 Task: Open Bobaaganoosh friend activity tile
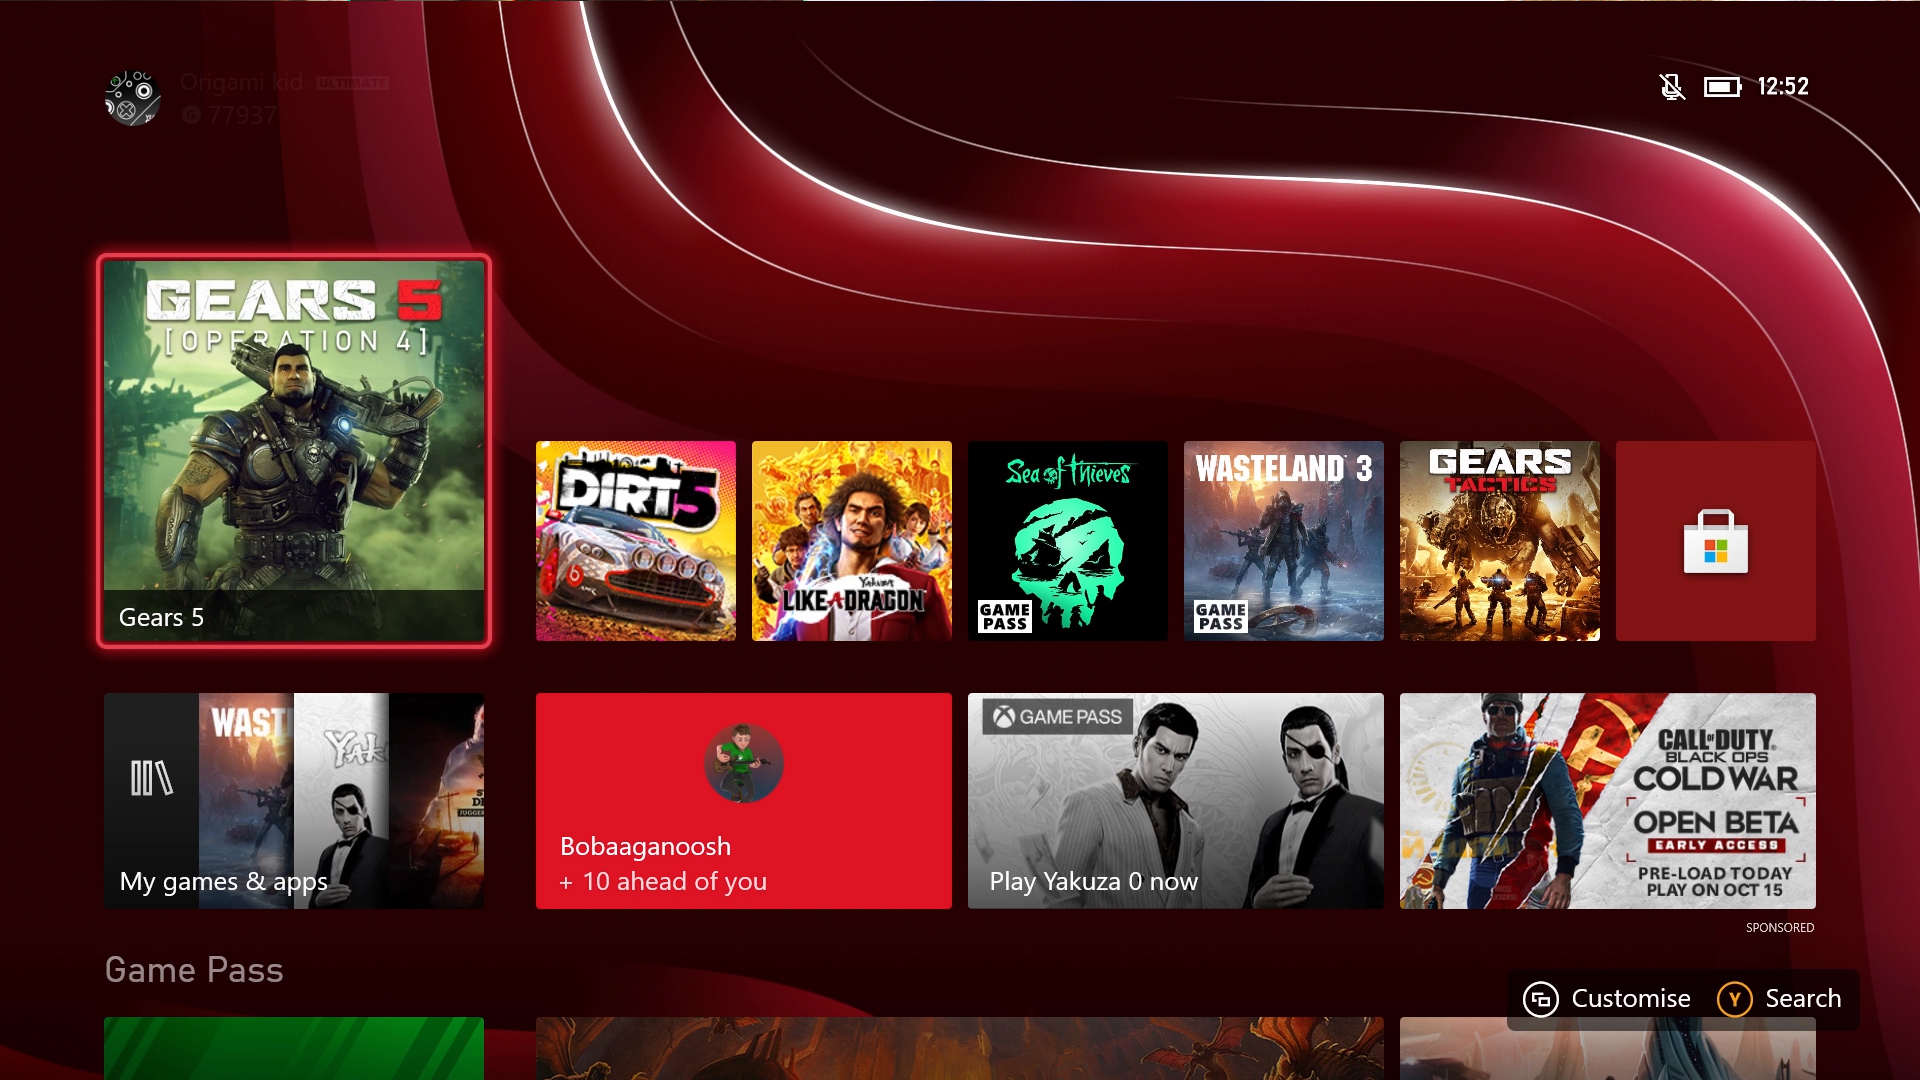pos(744,800)
